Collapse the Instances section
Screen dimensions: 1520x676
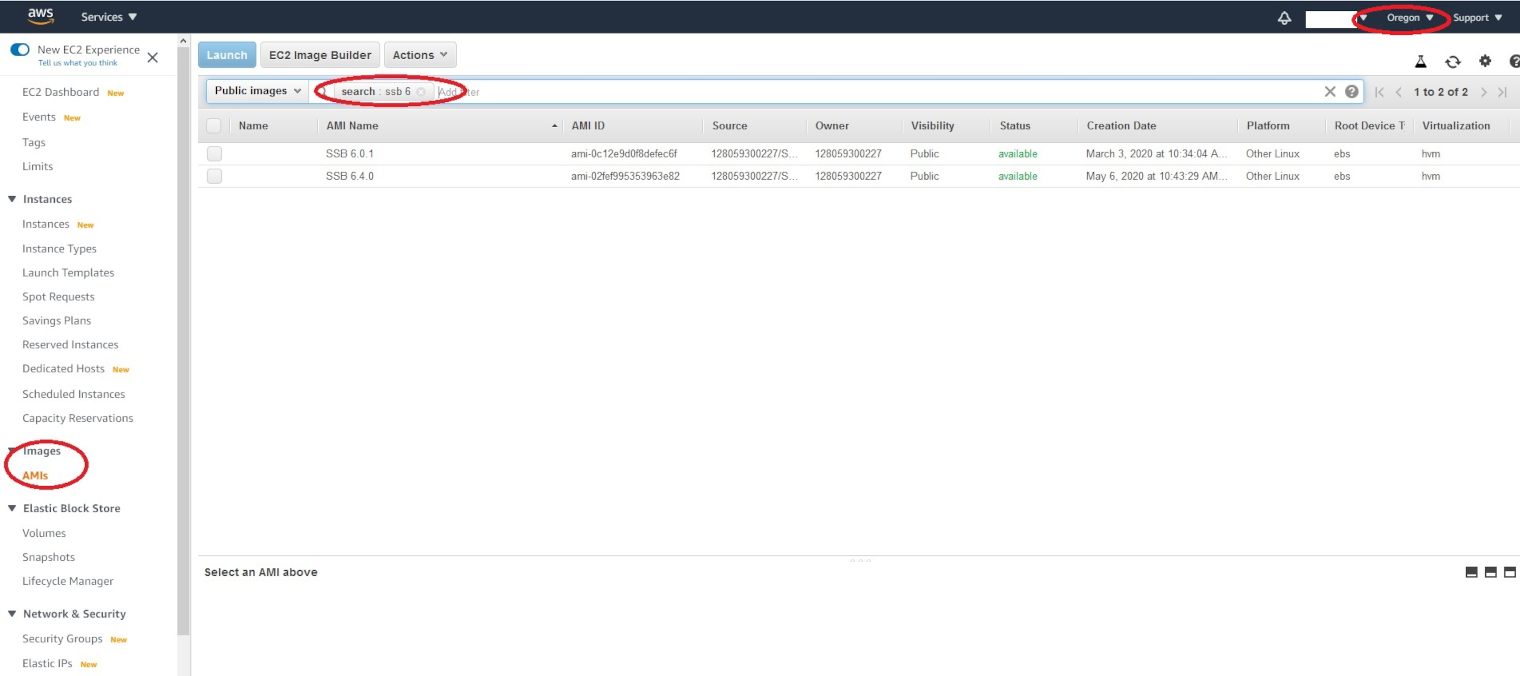click(12, 199)
